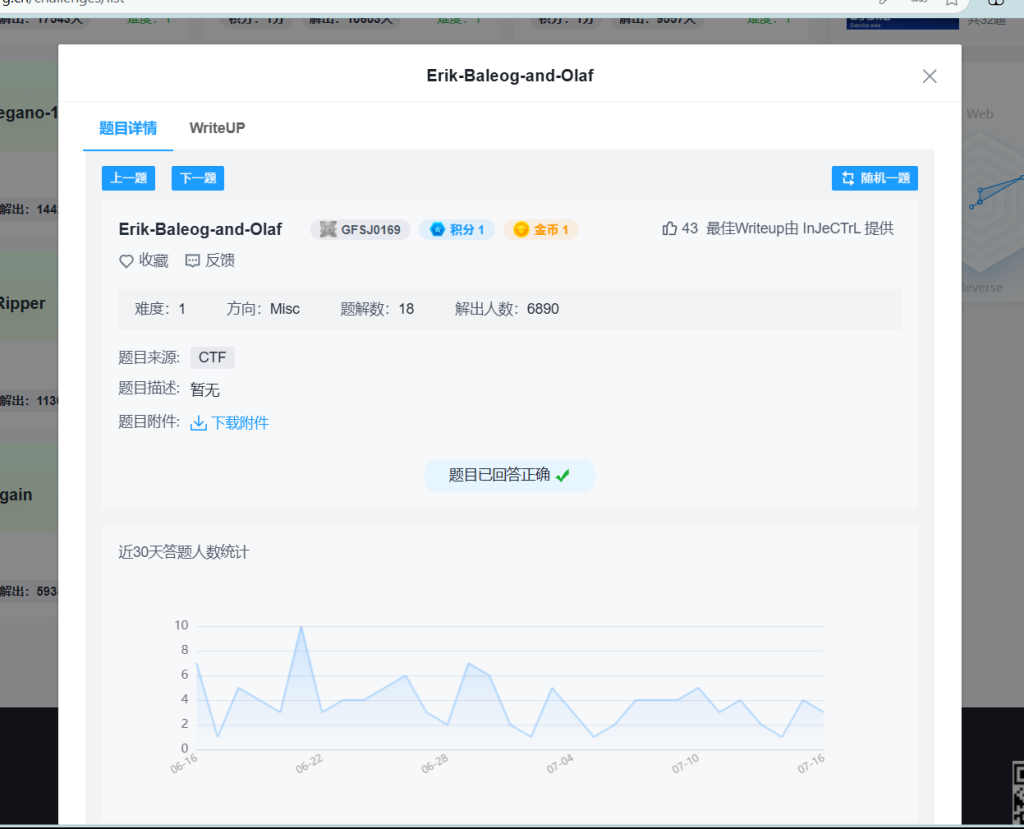The image size is (1024, 829).
Task: Select the 题目详情 tab
Action: pos(128,128)
